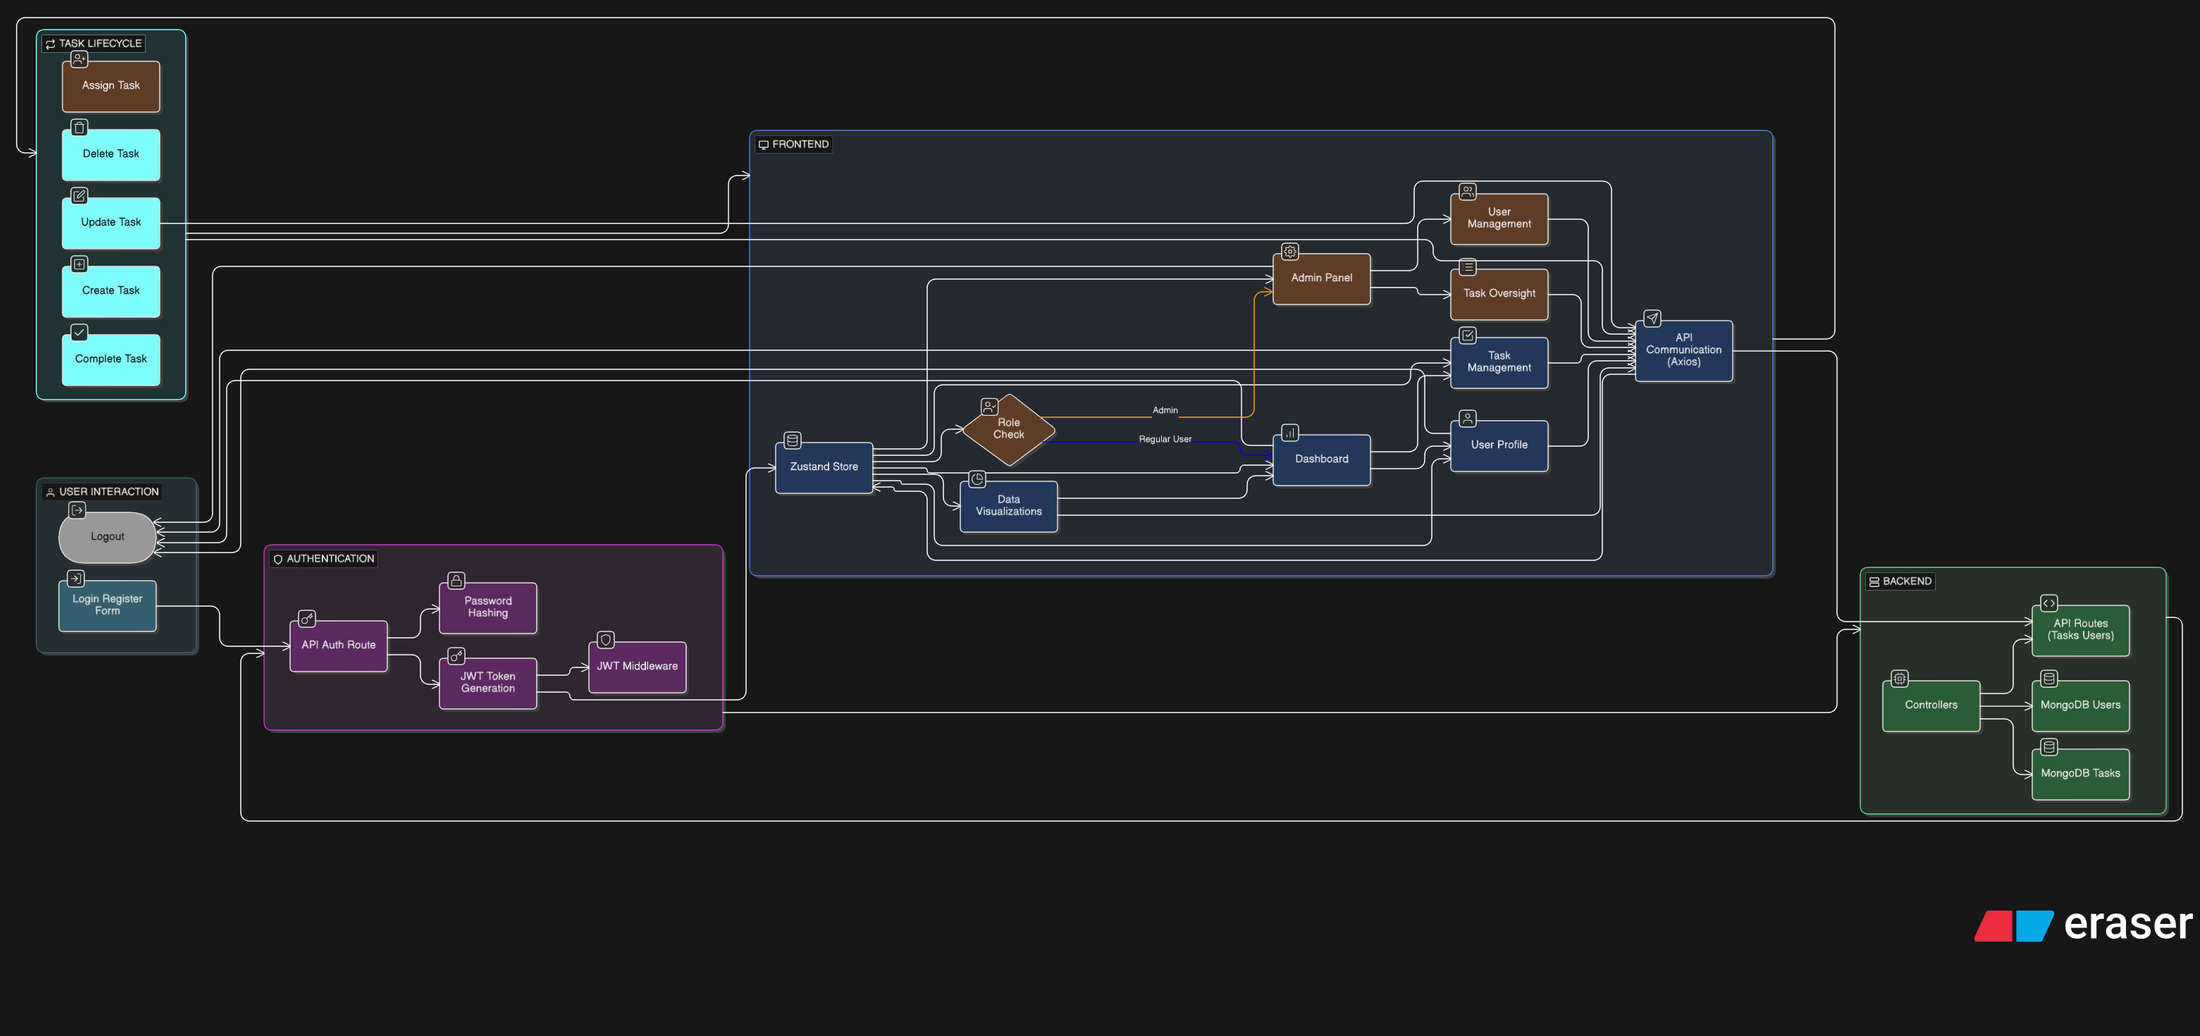Select the FRONTEND group label
This screenshot has height=1036, width=2200.
[x=793, y=145]
